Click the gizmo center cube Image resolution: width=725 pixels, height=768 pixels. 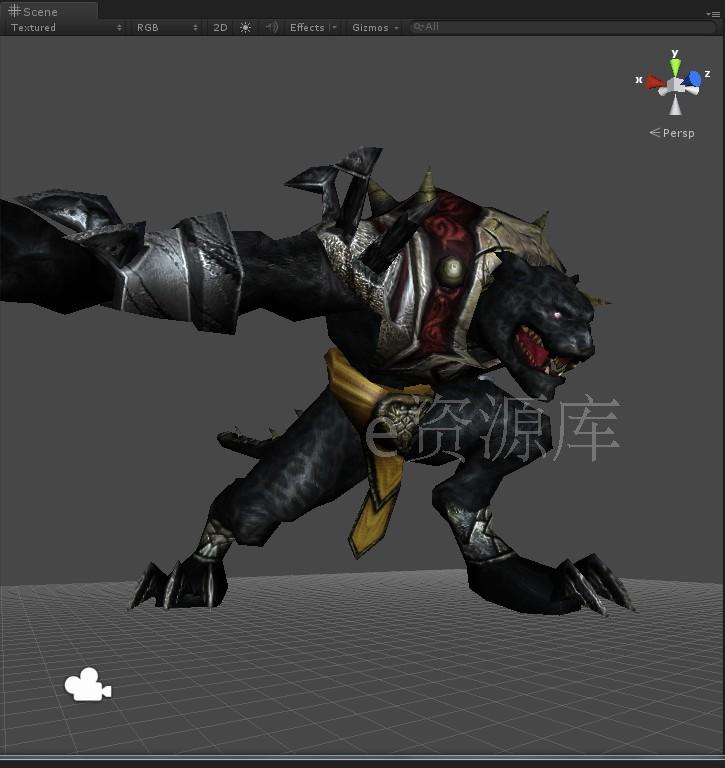676,85
